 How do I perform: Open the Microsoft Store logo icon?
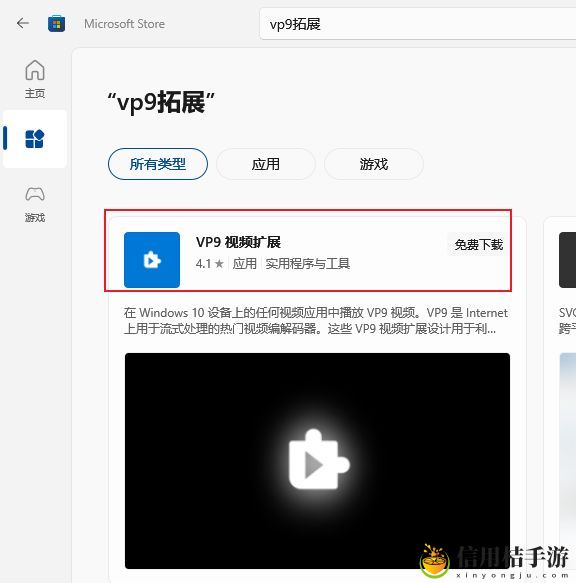pos(57,24)
